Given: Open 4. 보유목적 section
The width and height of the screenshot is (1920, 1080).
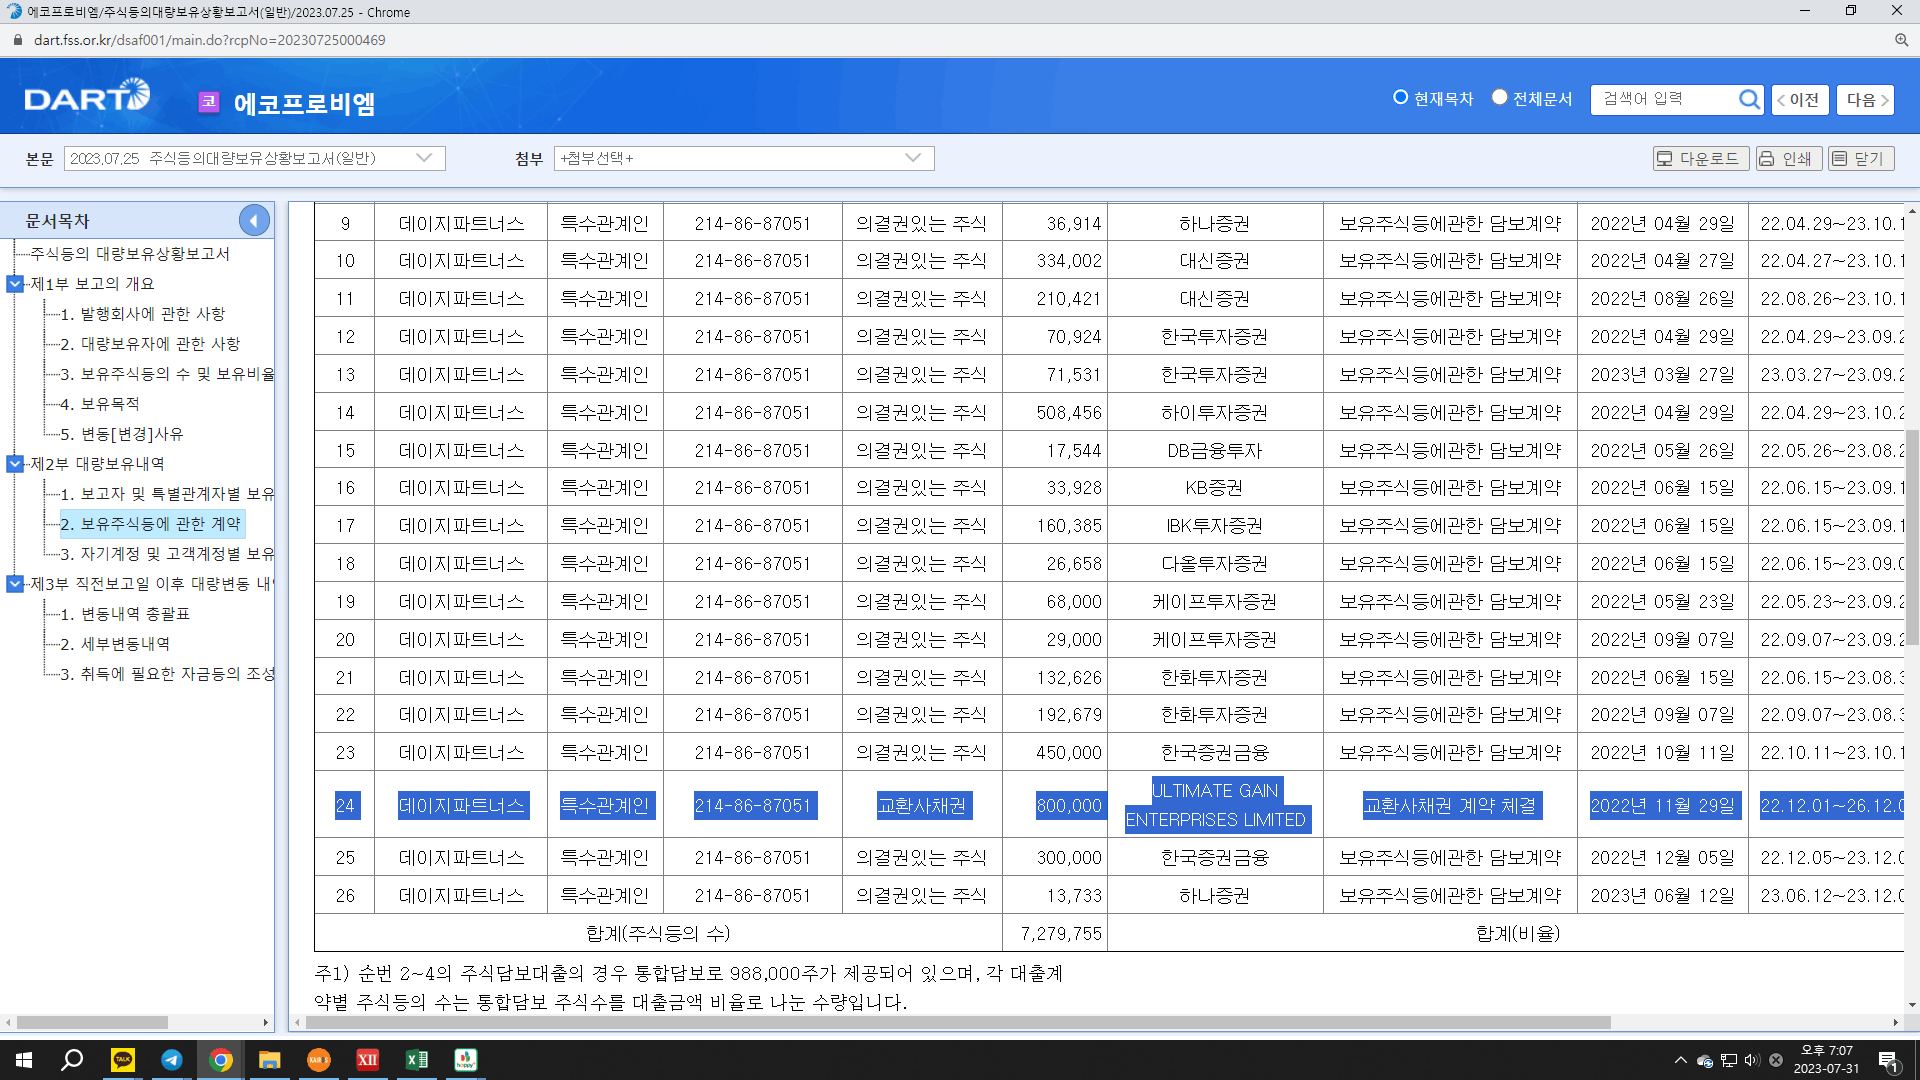Looking at the screenshot, I should 100,404.
